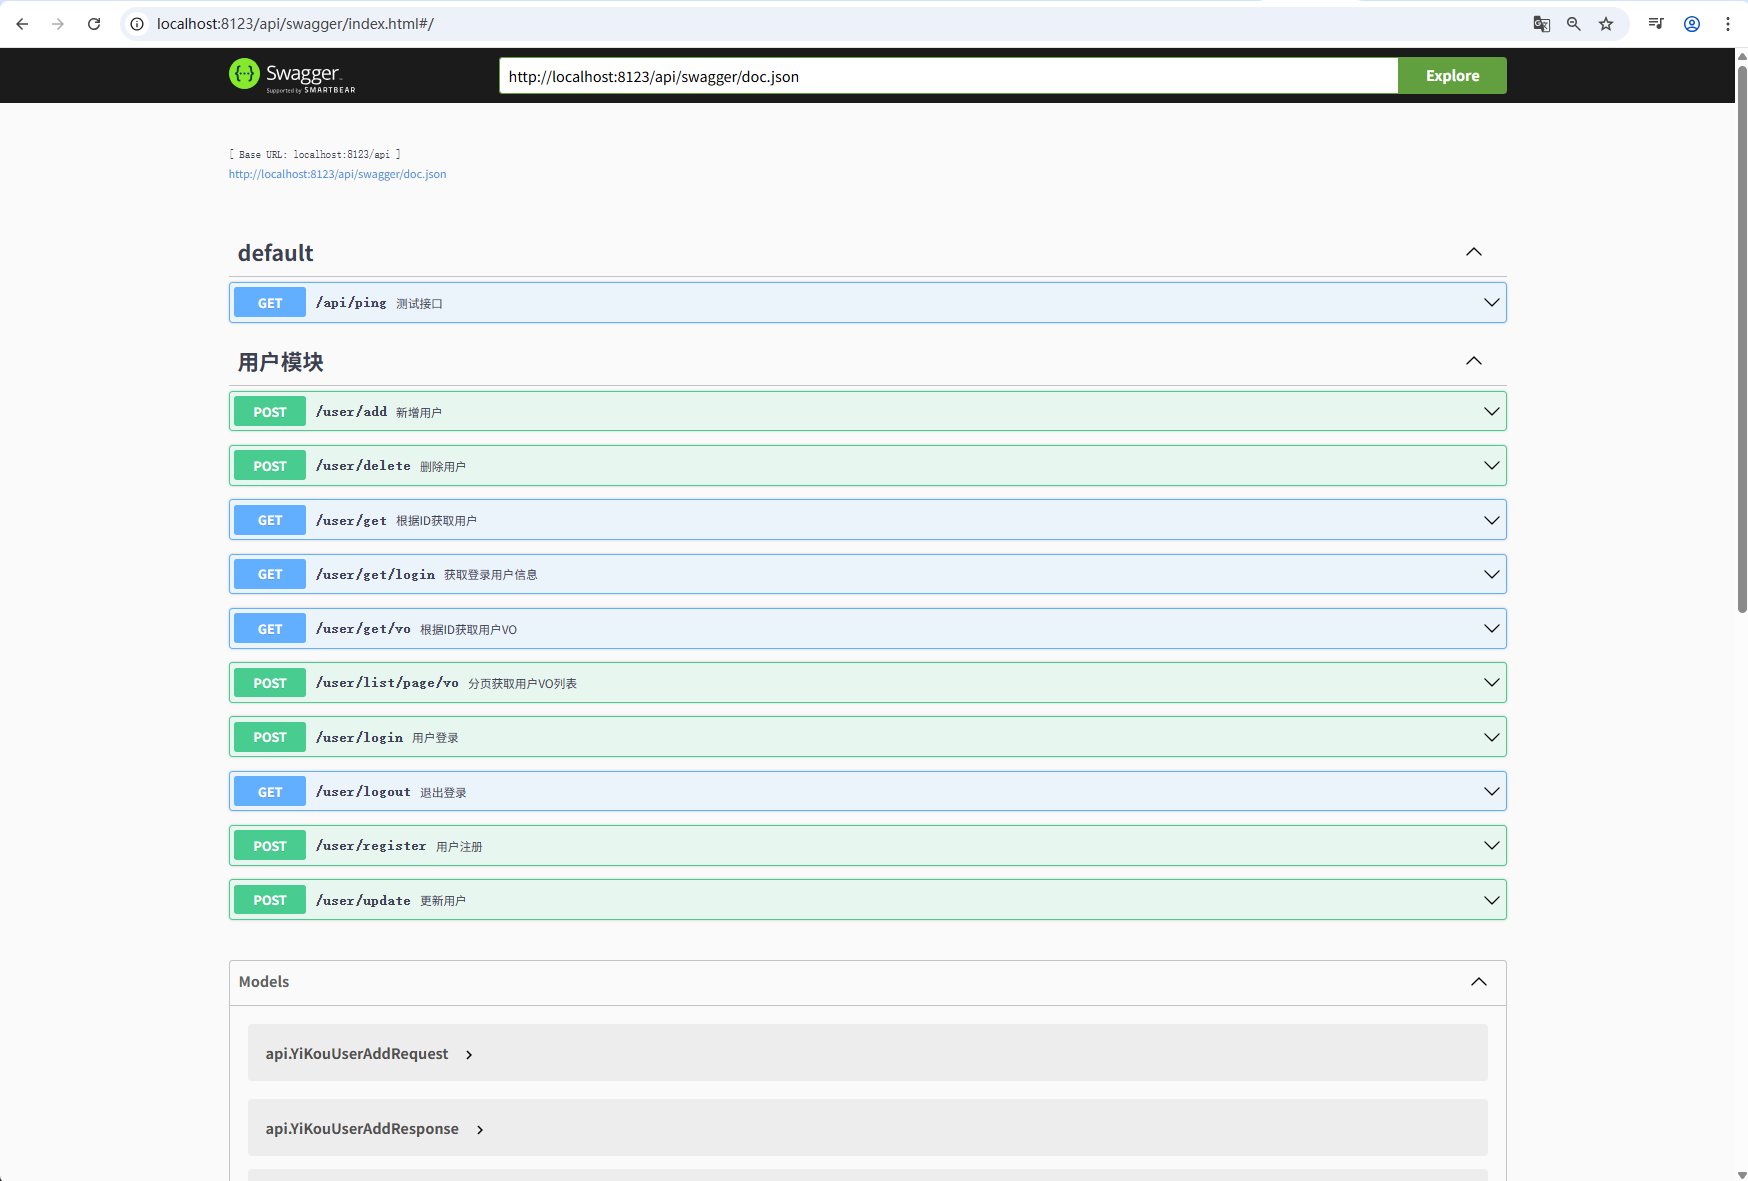This screenshot has height=1181, width=1748.
Task: Expand the /user/update row arrow
Action: pos(1491,900)
